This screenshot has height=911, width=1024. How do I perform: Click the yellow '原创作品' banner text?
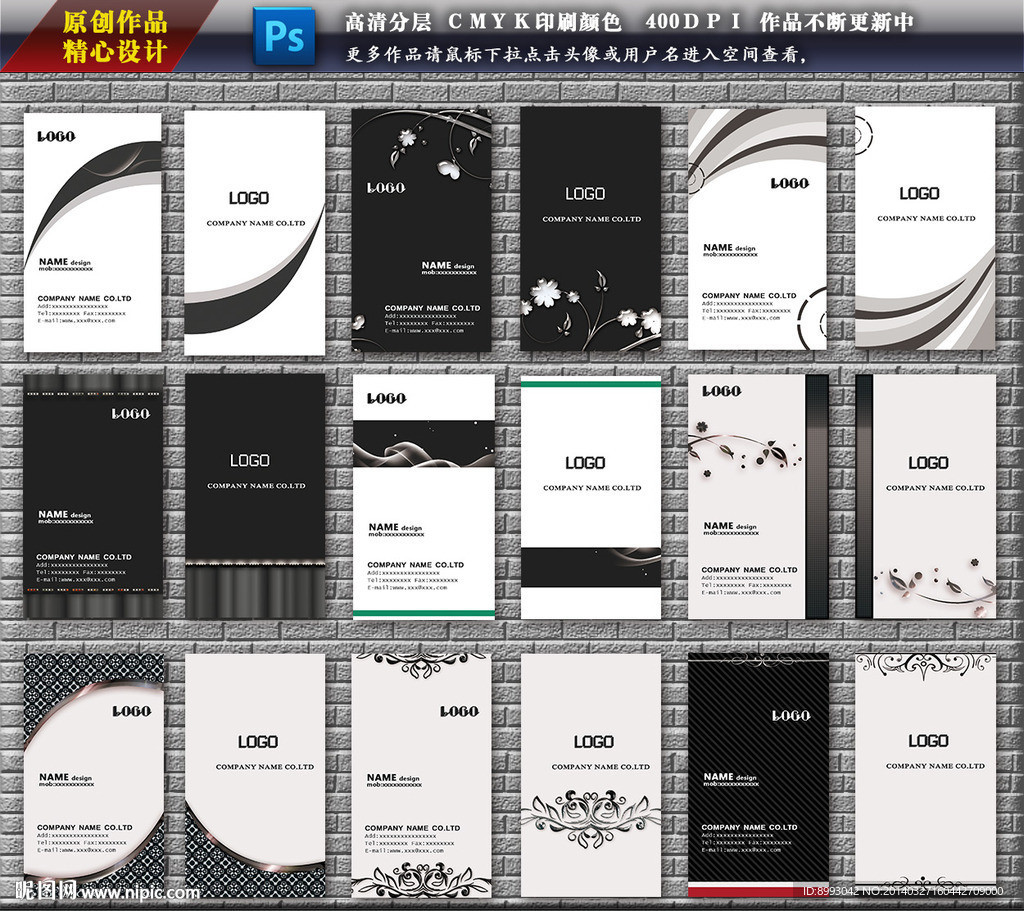[x=115, y=22]
